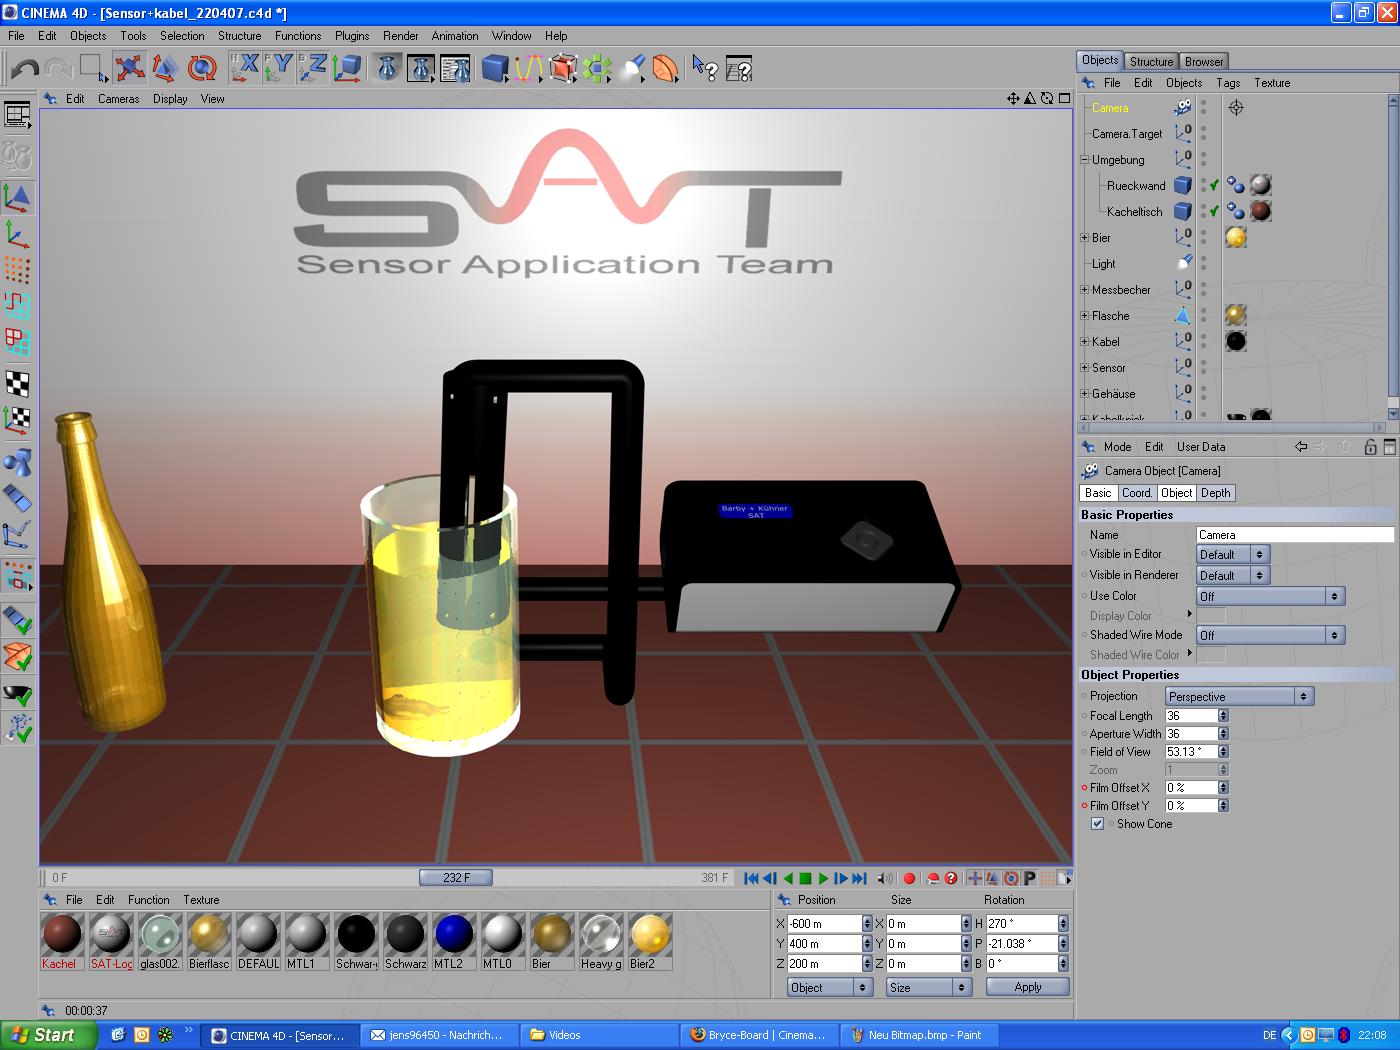Toggle Rueckwand's green enable checkmark
1400x1050 pixels.
[x=1214, y=185]
